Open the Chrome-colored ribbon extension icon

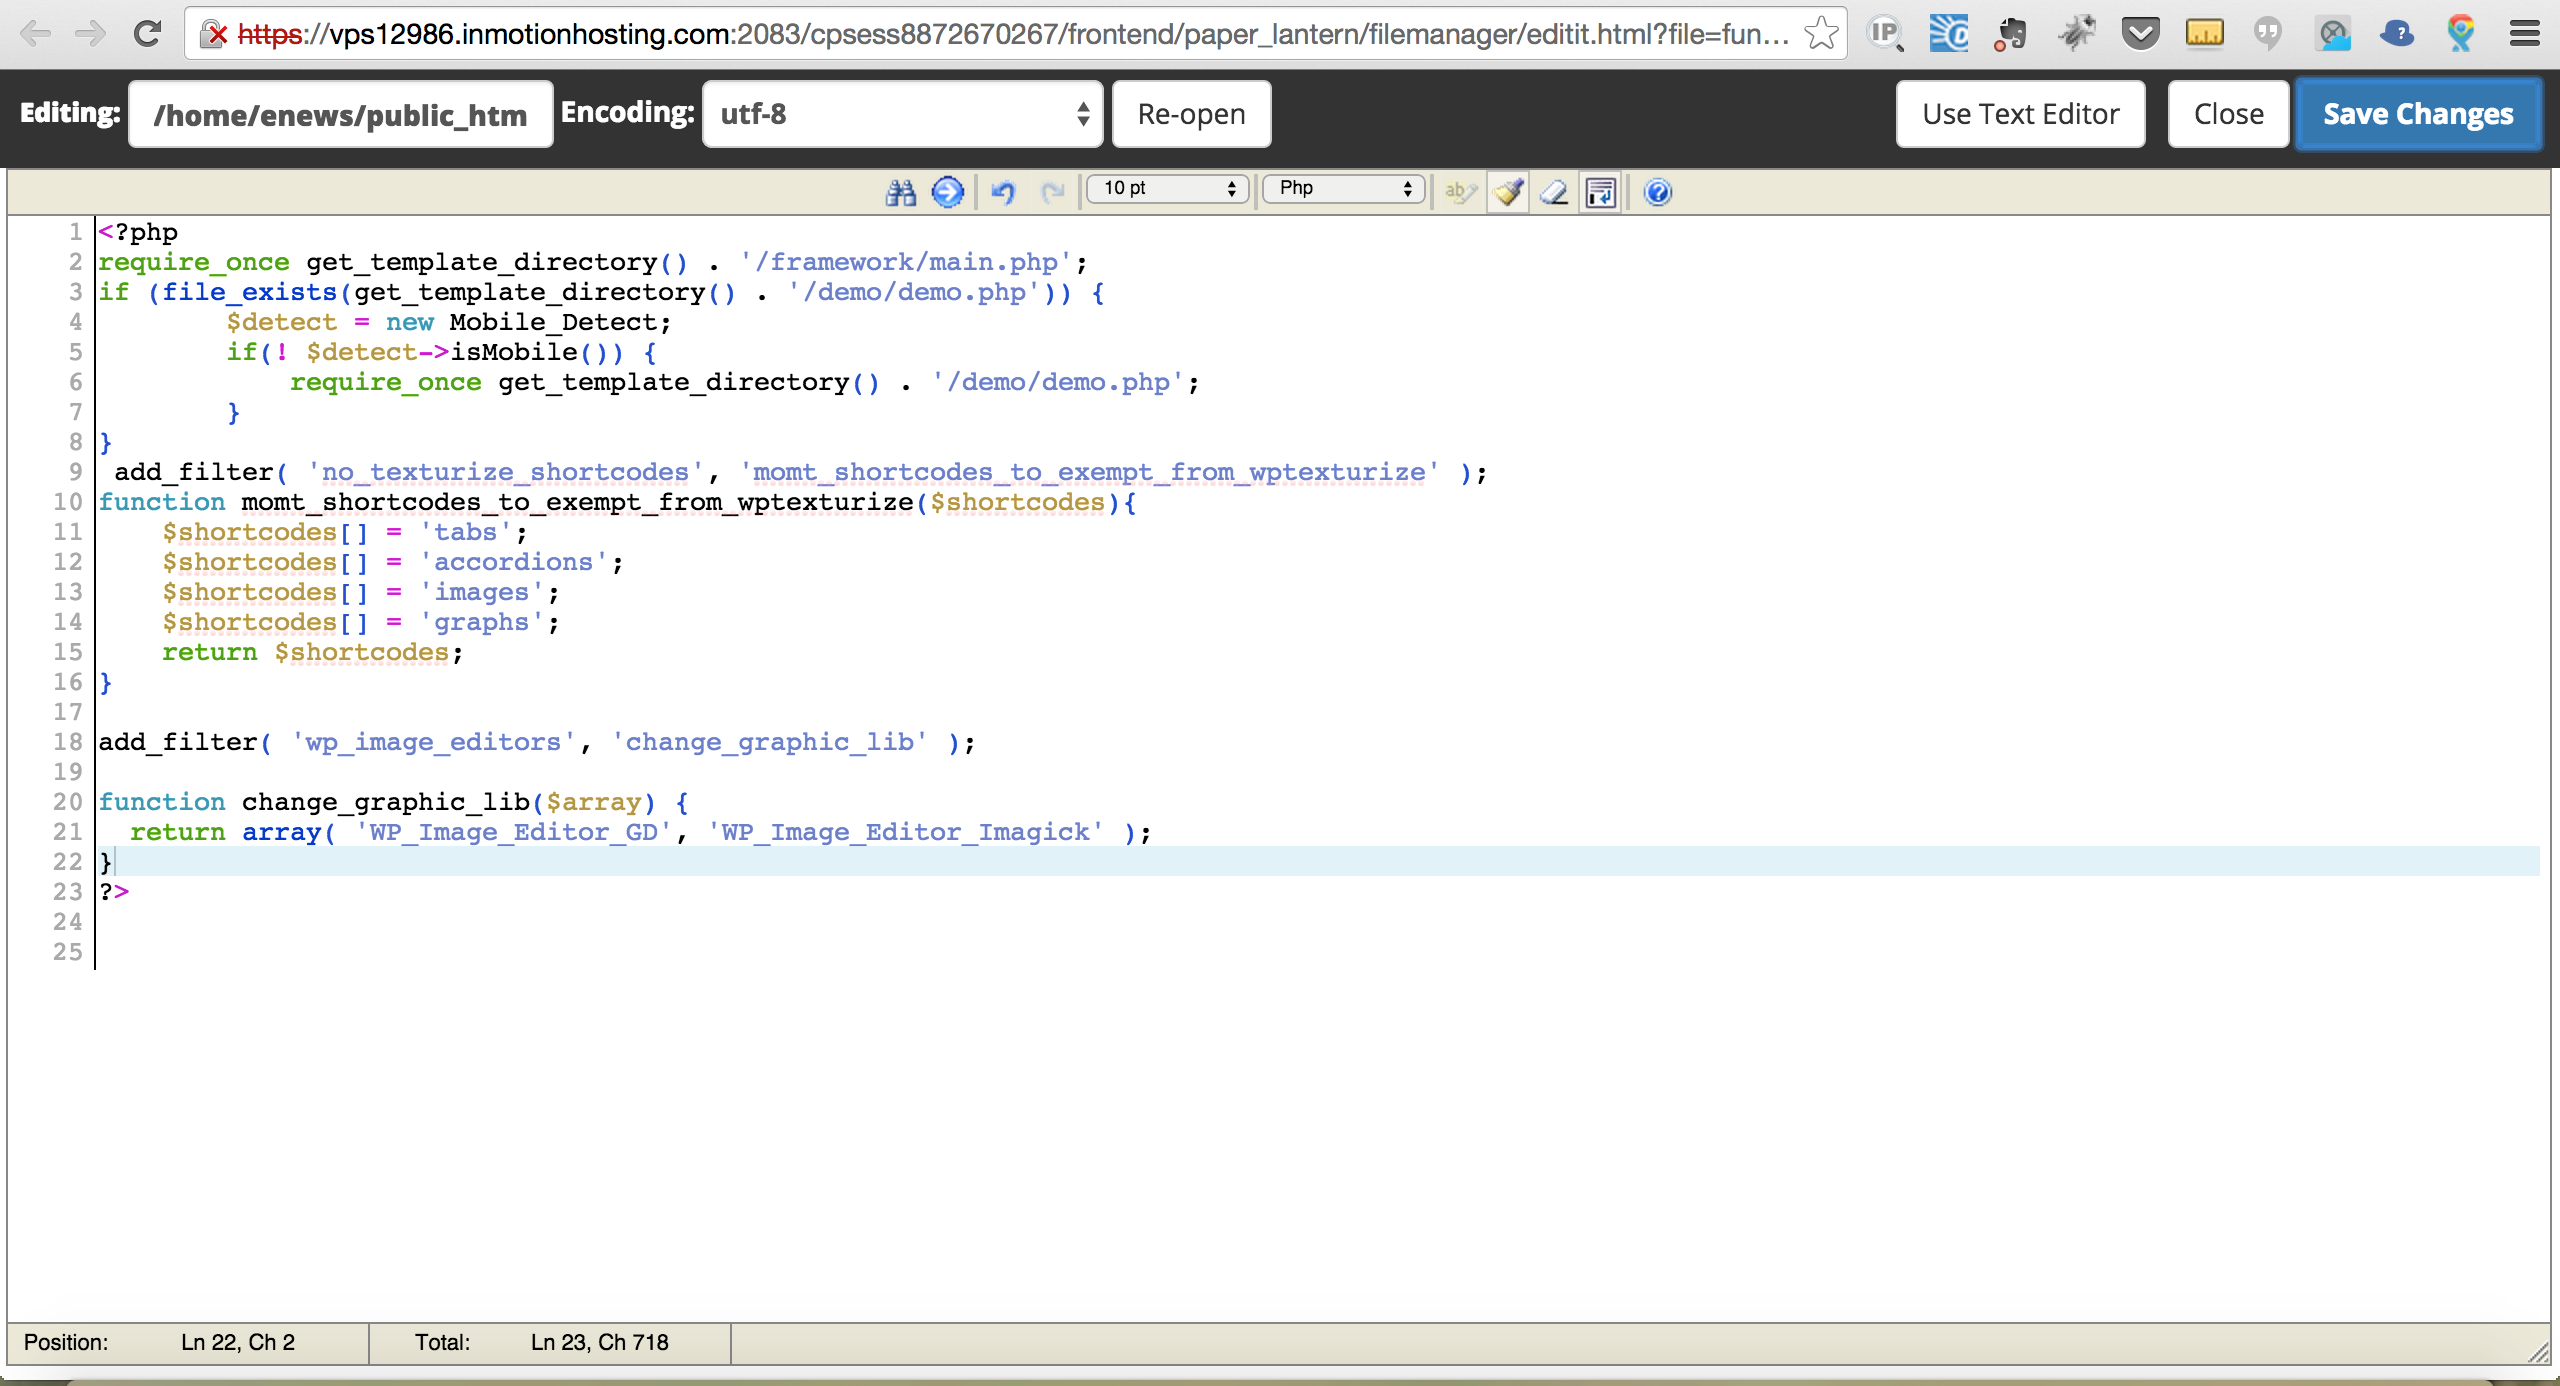click(x=2461, y=34)
